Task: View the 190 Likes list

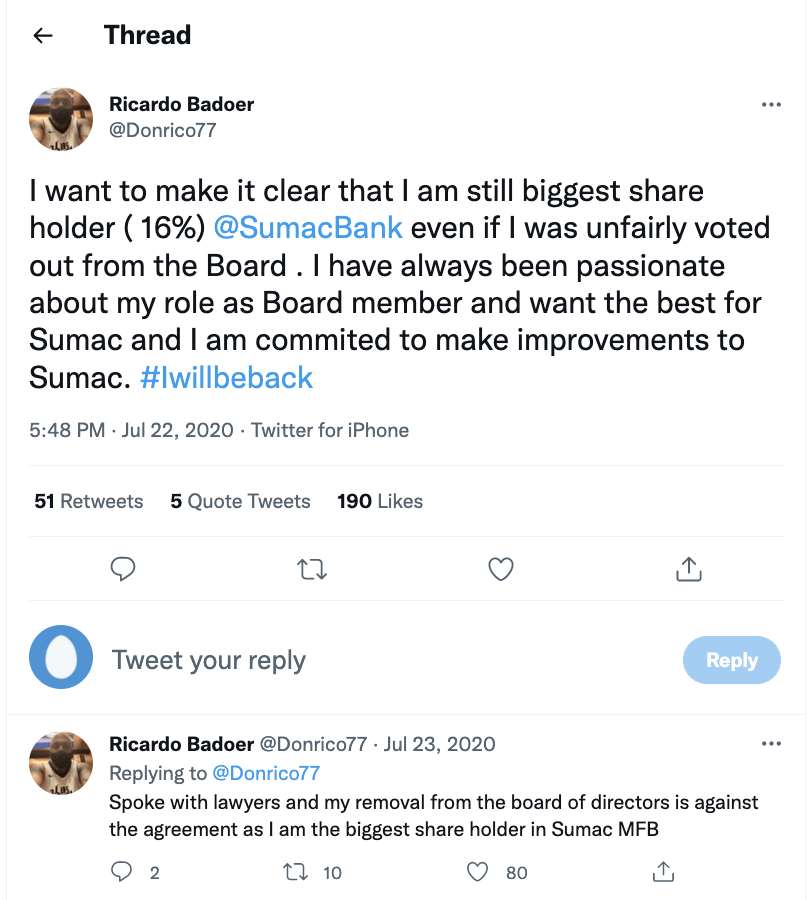Action: click(x=380, y=501)
